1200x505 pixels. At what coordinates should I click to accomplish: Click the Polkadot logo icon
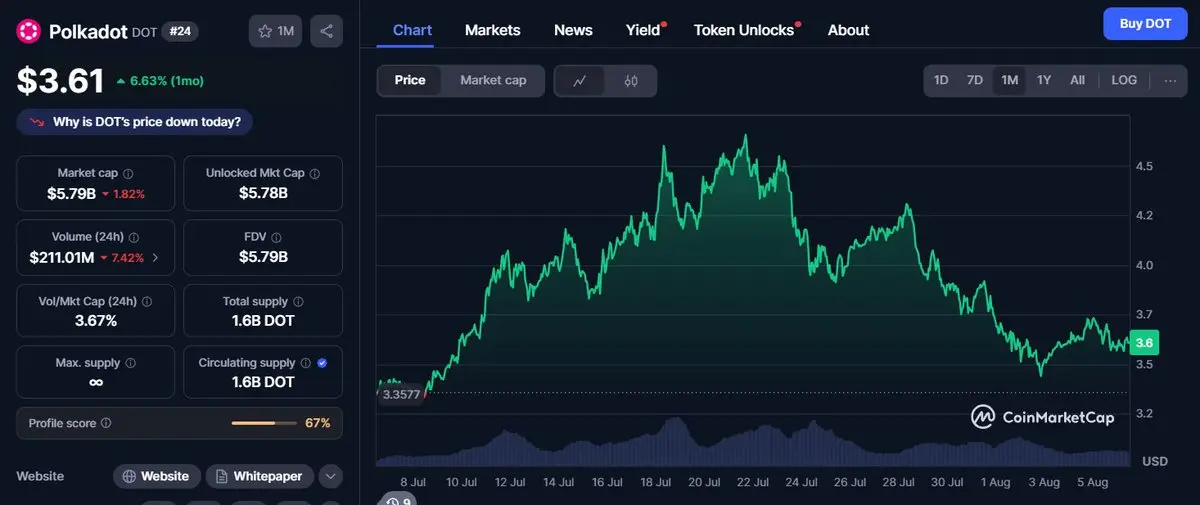(x=28, y=31)
